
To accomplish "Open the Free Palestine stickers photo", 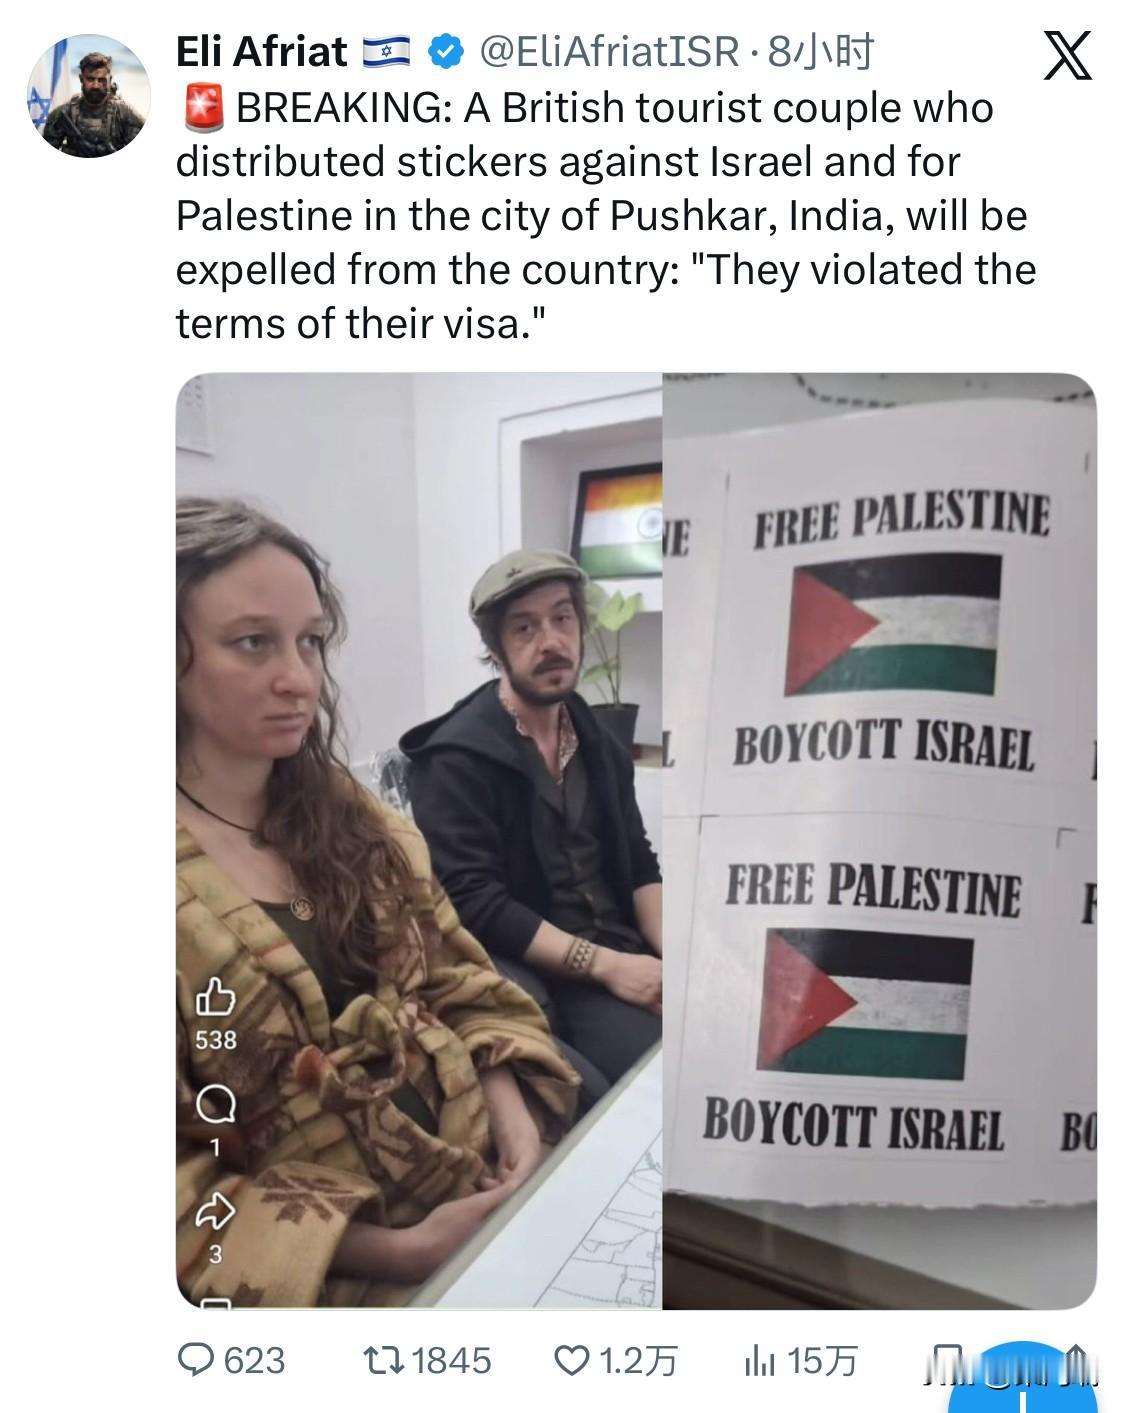I will tap(880, 840).
